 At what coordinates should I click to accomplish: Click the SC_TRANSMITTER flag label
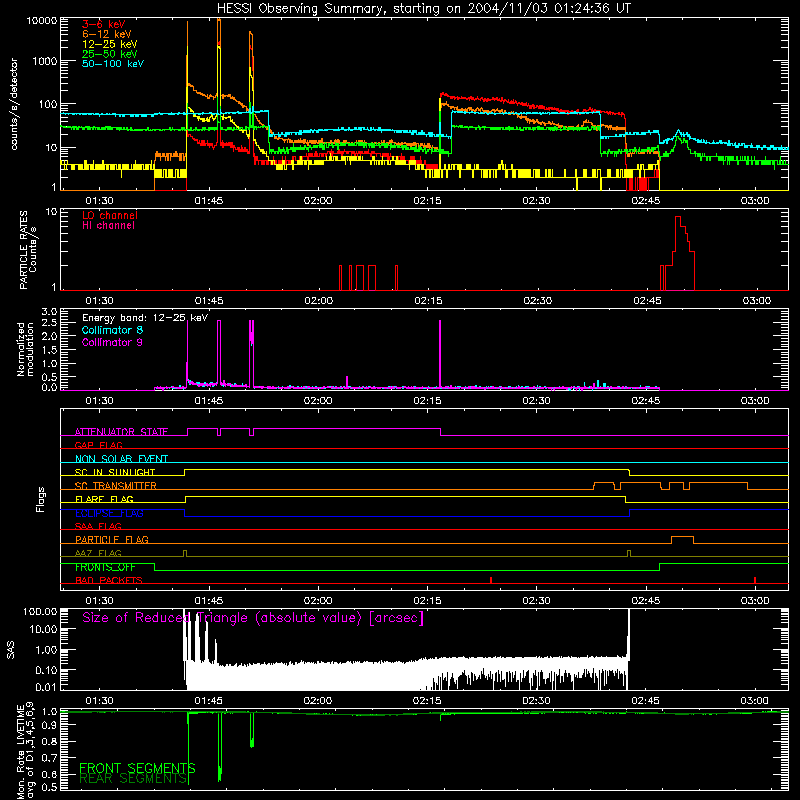click(x=115, y=486)
